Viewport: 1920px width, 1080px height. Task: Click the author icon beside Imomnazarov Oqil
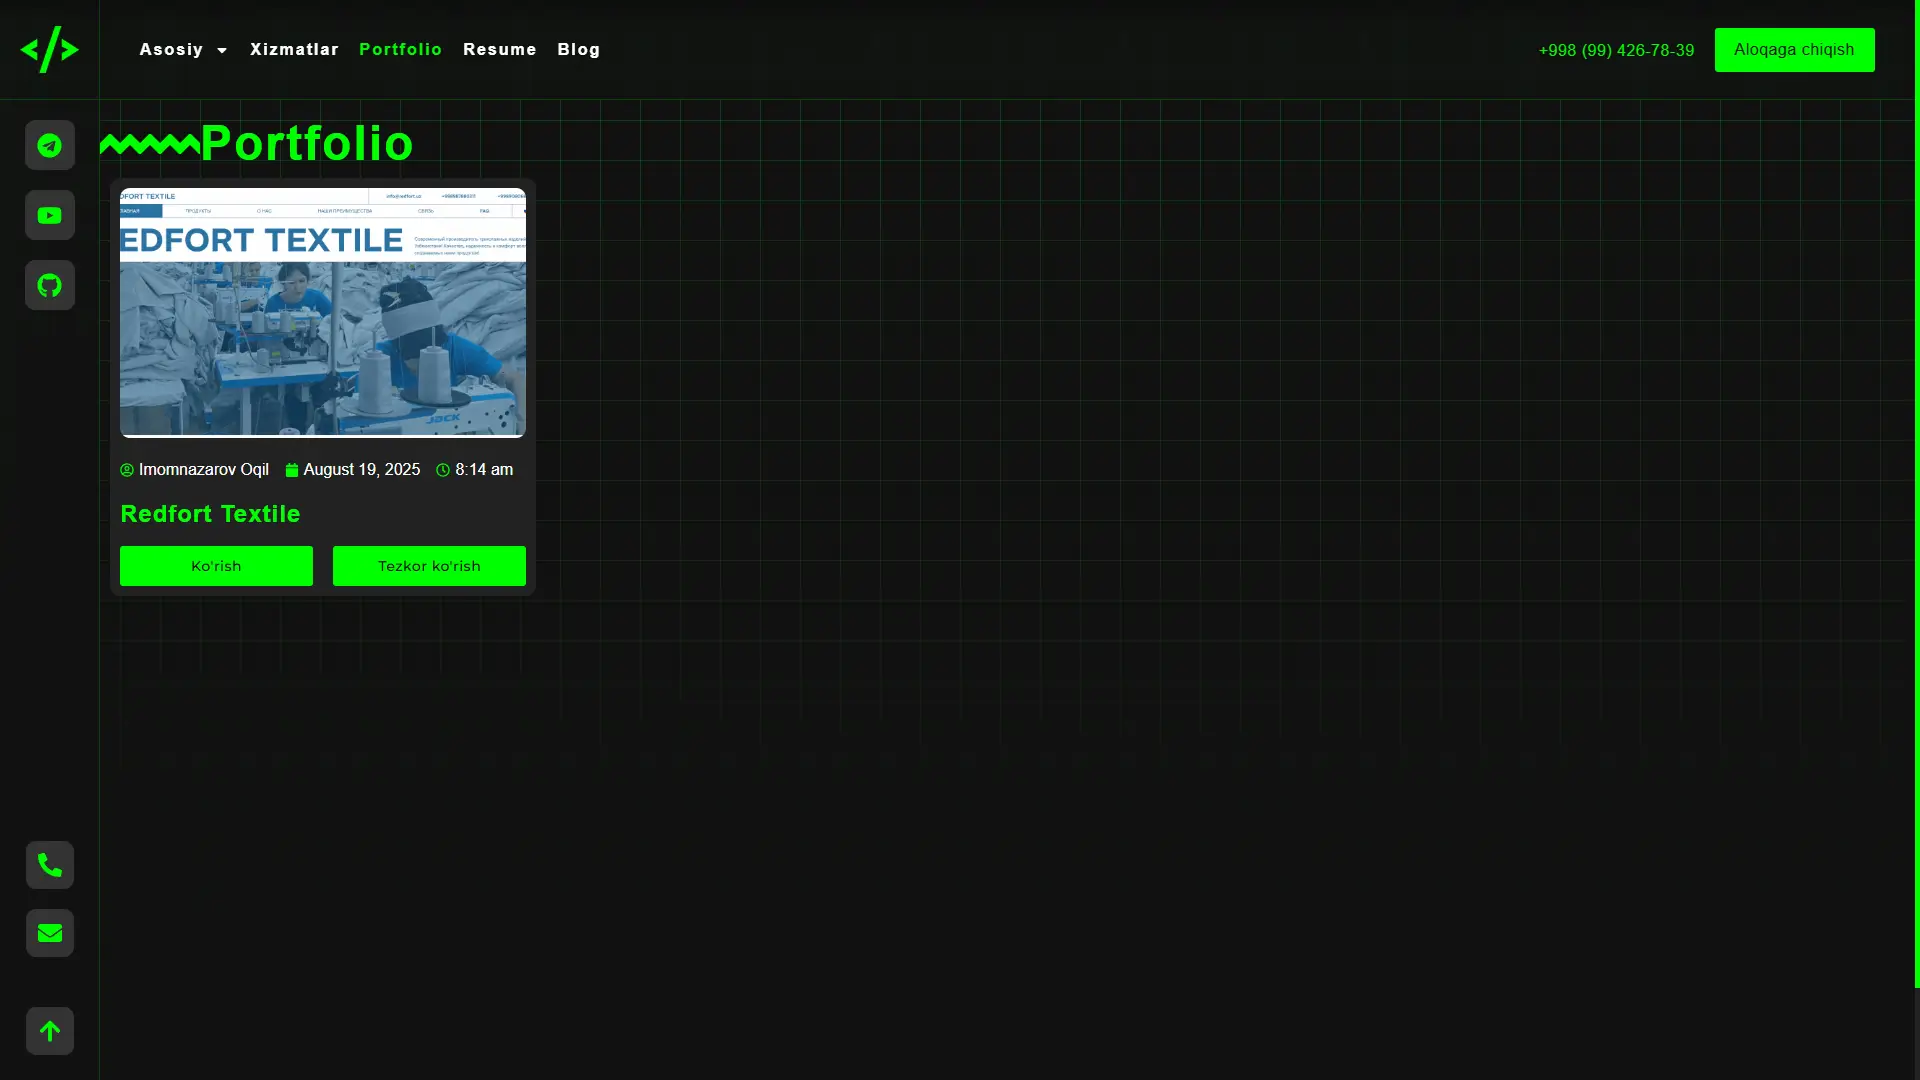tap(127, 469)
